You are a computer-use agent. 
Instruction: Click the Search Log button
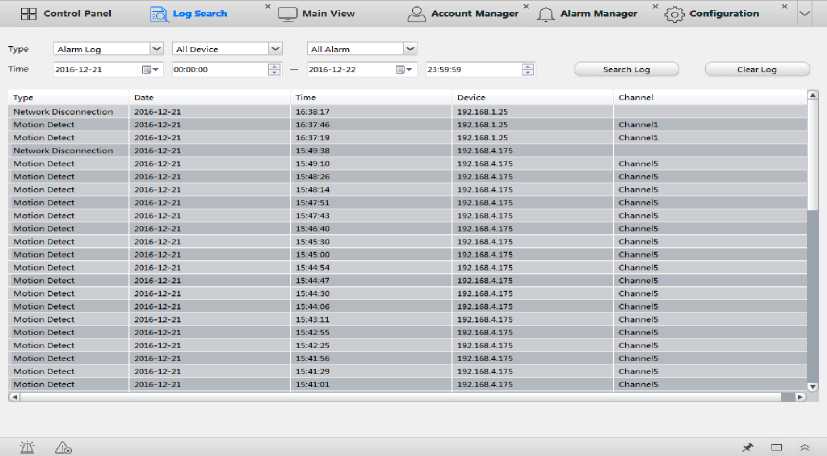coord(626,69)
